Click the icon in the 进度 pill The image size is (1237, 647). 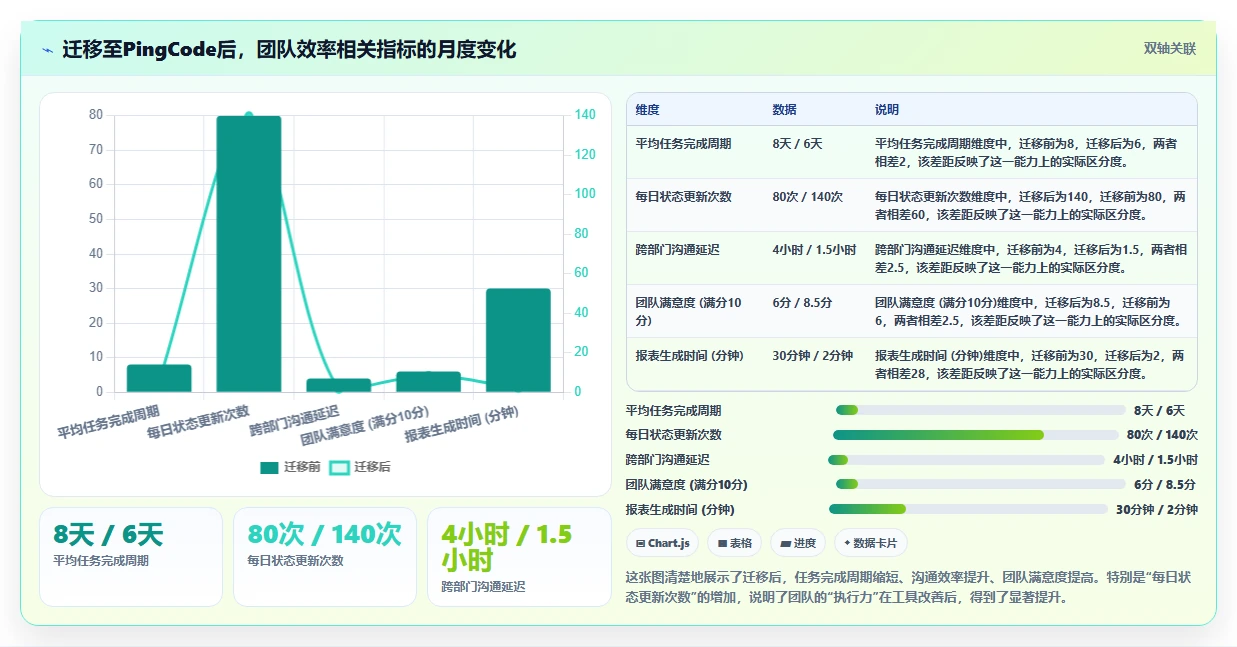[x=785, y=544]
